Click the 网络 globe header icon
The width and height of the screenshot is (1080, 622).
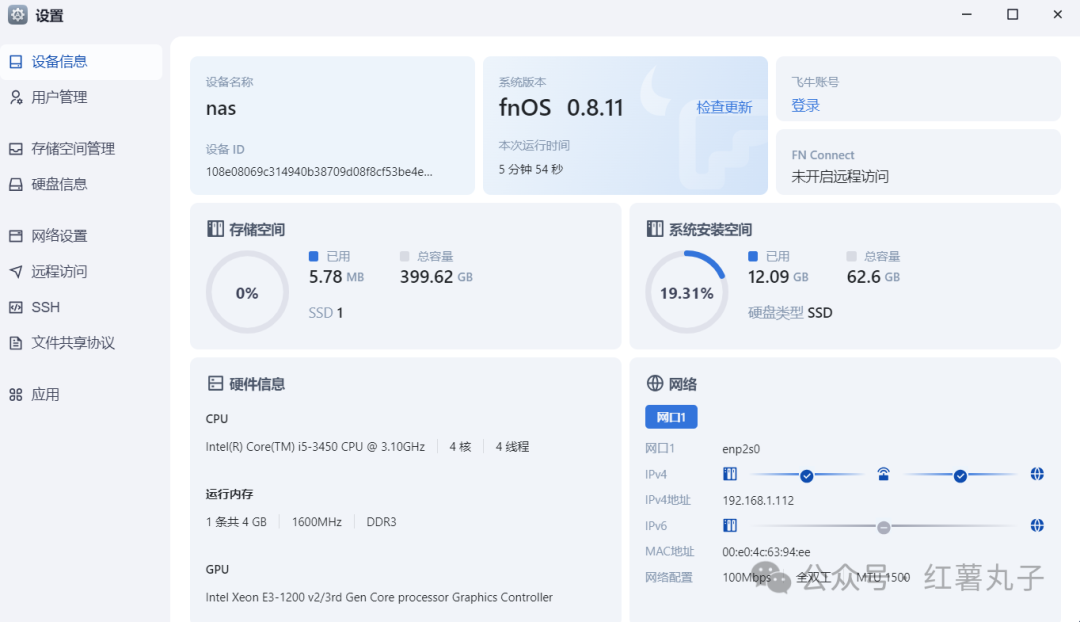coord(654,383)
